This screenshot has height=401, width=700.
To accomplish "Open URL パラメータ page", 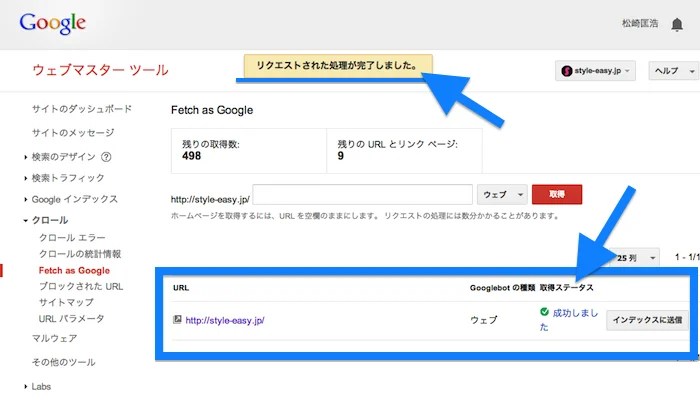I will pos(71,318).
